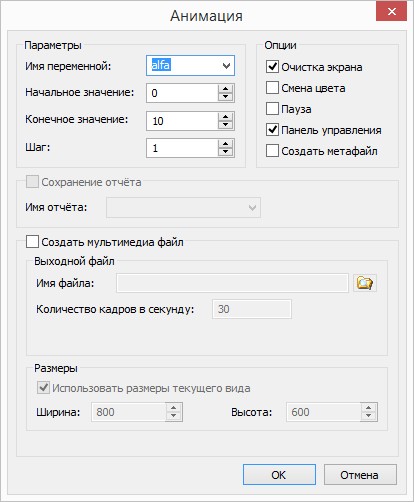Screen dimensions: 414x502
Task: Decrease Шаг value with down arrow
Action: [226, 152]
